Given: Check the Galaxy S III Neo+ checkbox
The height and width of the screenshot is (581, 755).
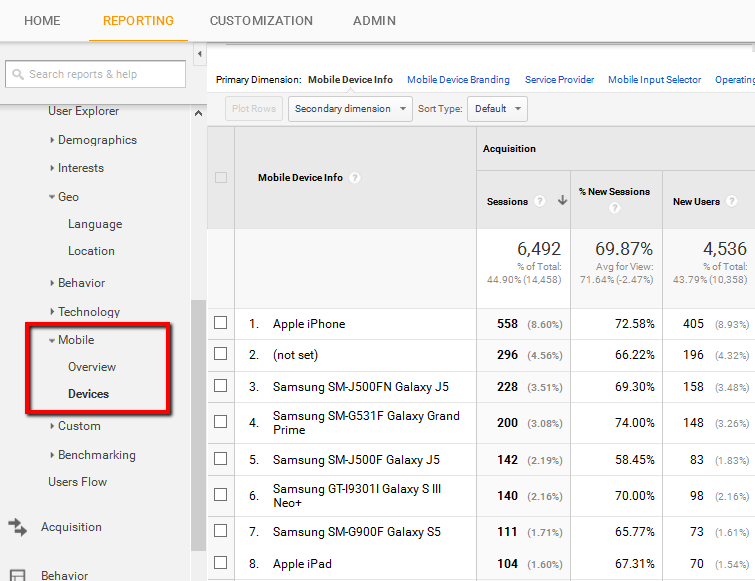Looking at the screenshot, I should click(x=221, y=494).
